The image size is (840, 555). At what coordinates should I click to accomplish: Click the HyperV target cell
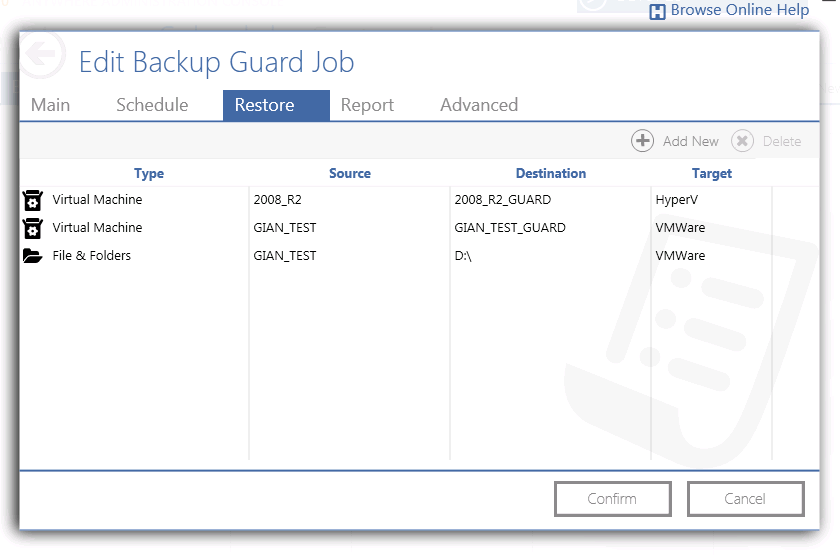(x=677, y=200)
